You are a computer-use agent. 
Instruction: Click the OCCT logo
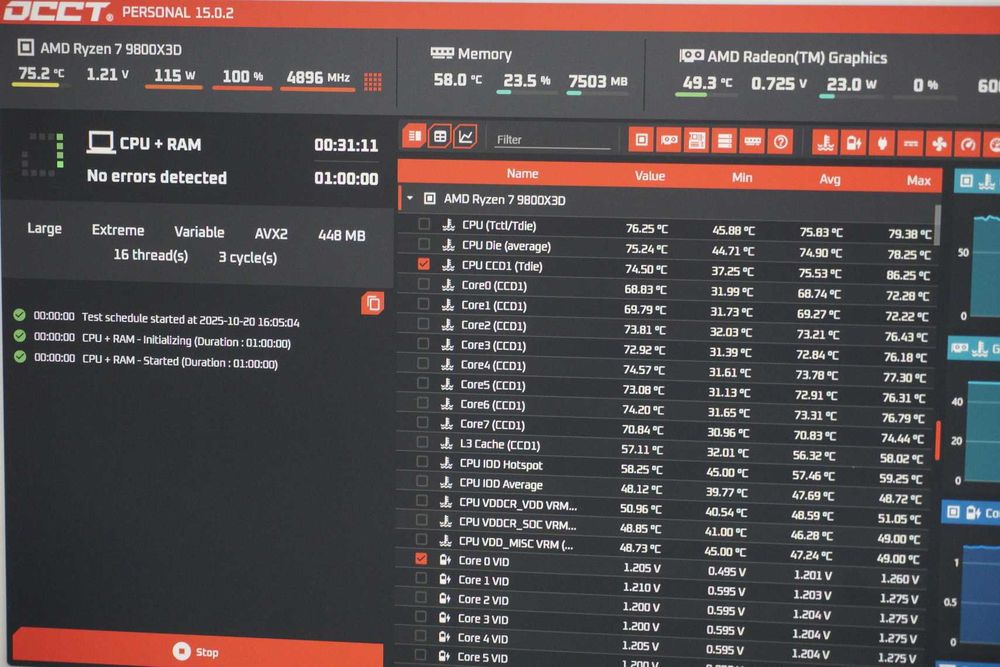(x=59, y=11)
